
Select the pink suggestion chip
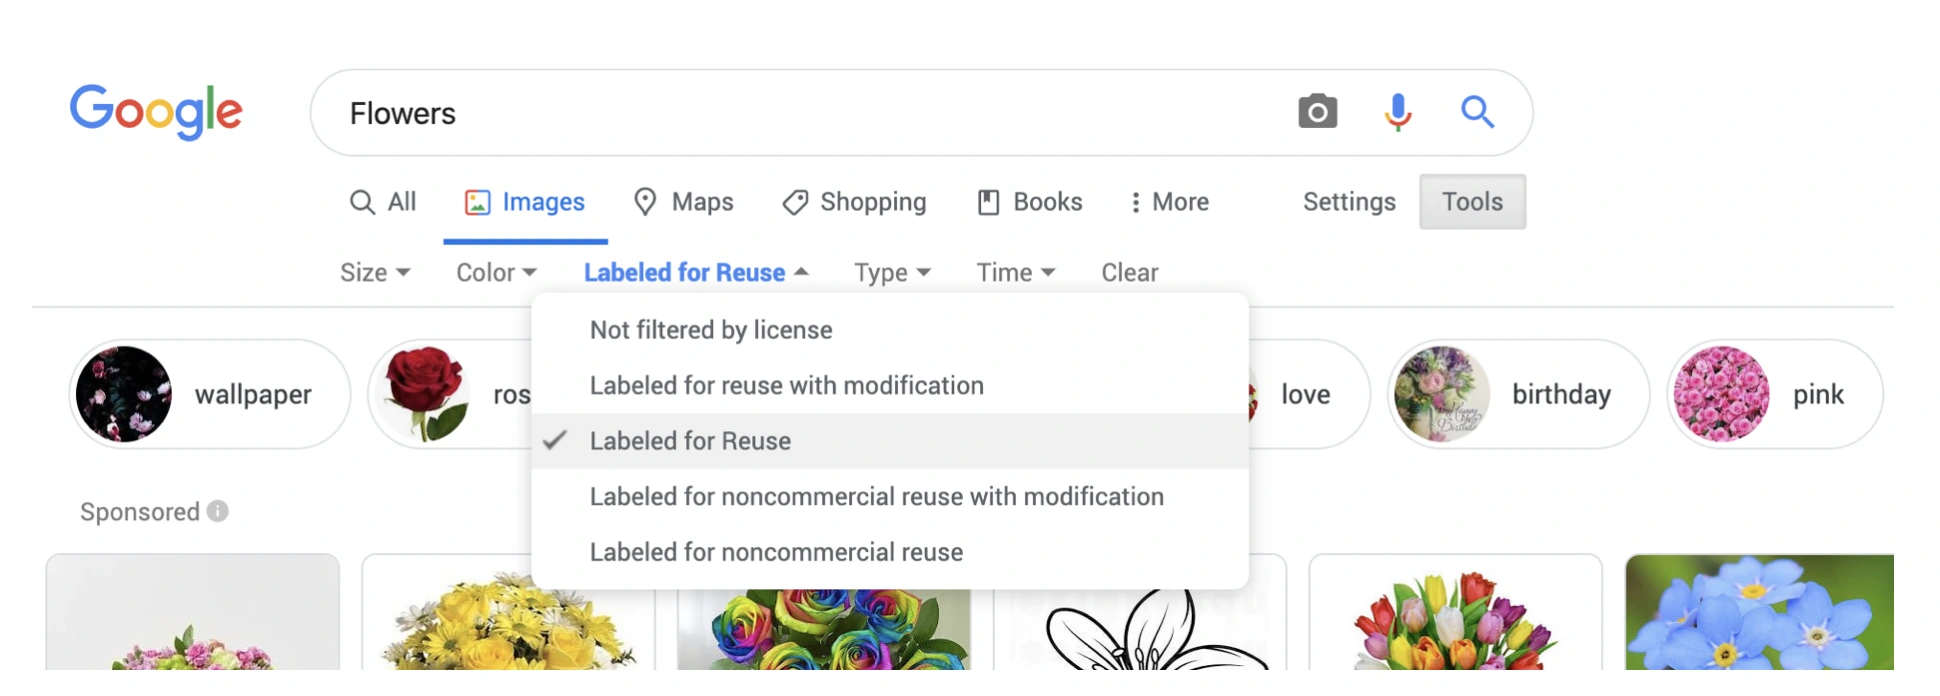[x=1775, y=394]
